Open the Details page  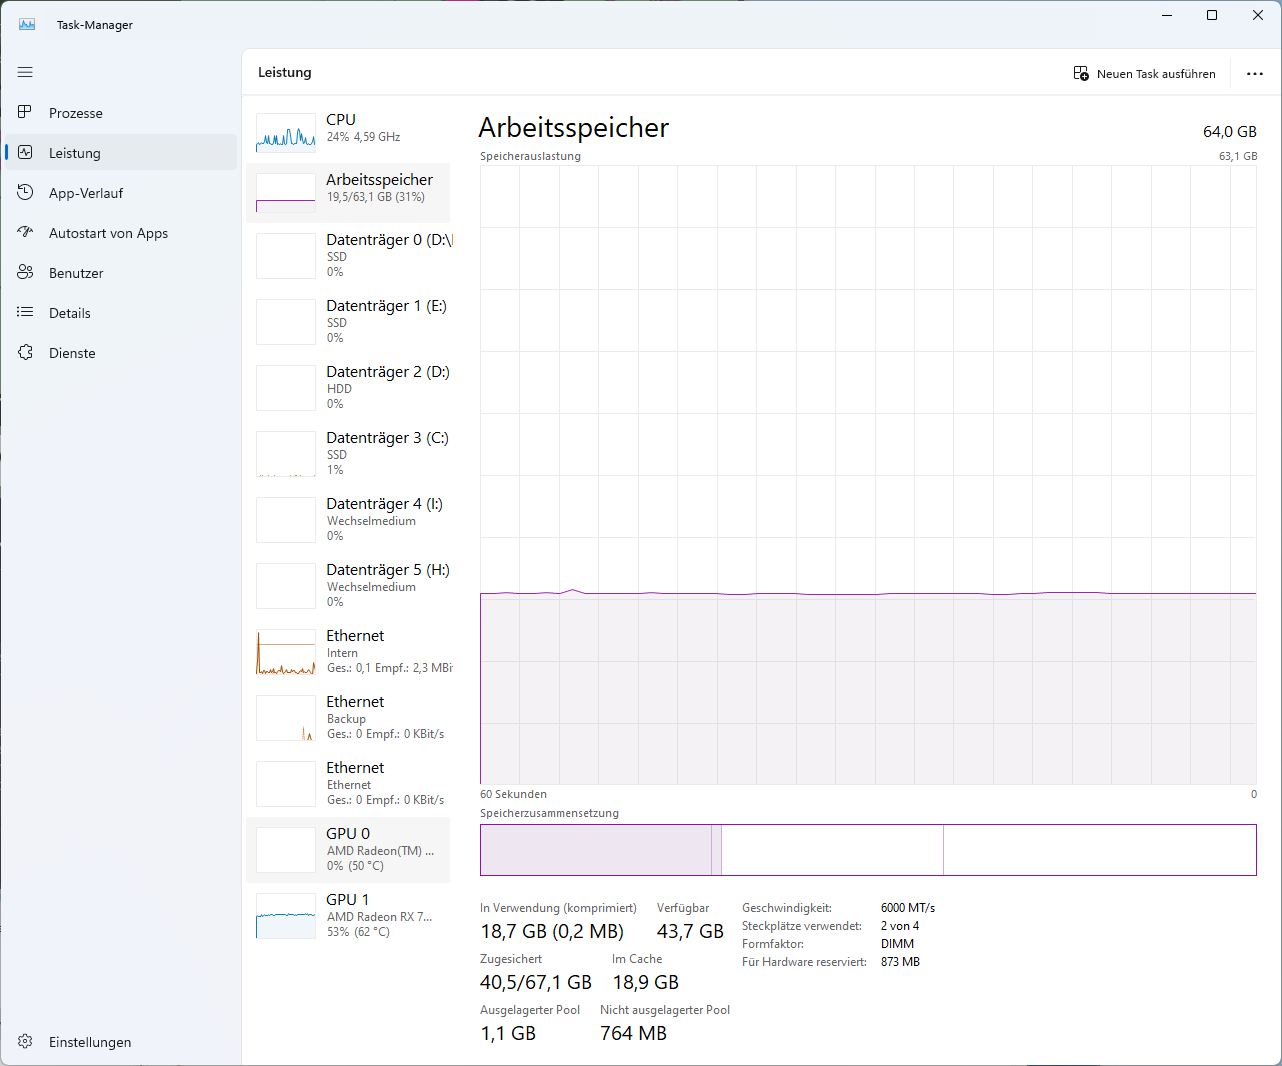120,313
